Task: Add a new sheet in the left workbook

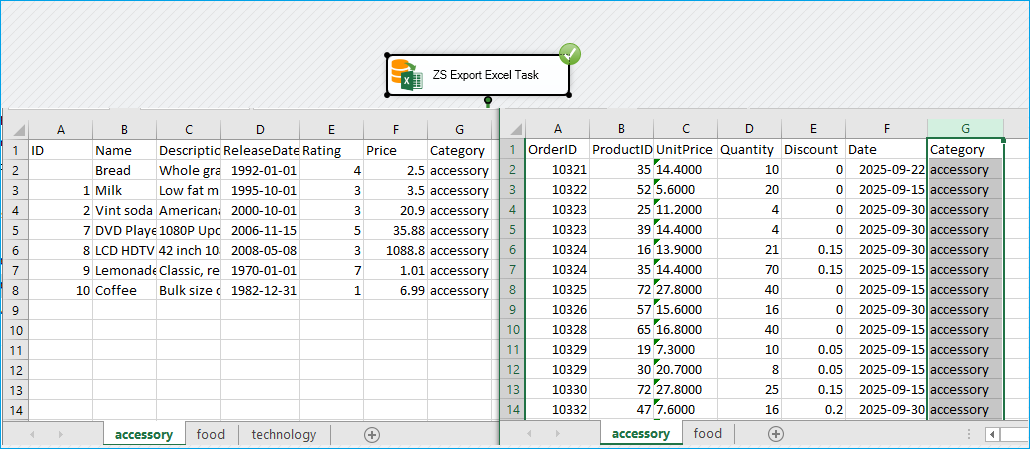Action: click(372, 435)
